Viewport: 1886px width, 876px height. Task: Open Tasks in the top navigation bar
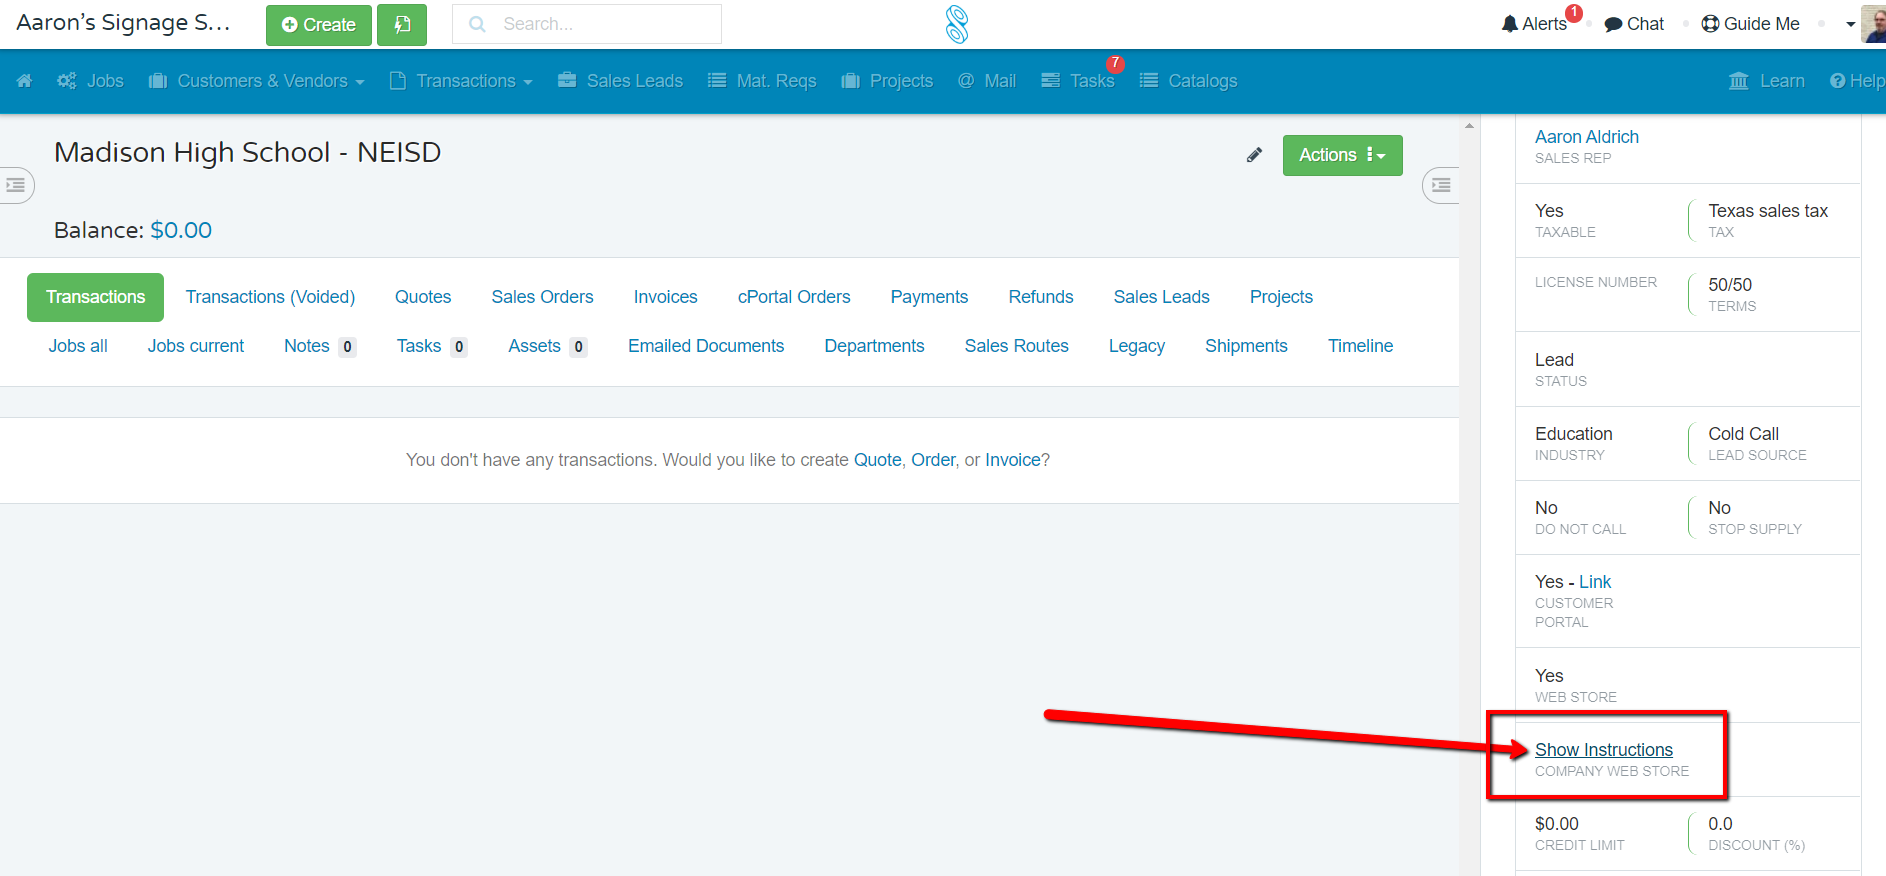(1078, 81)
